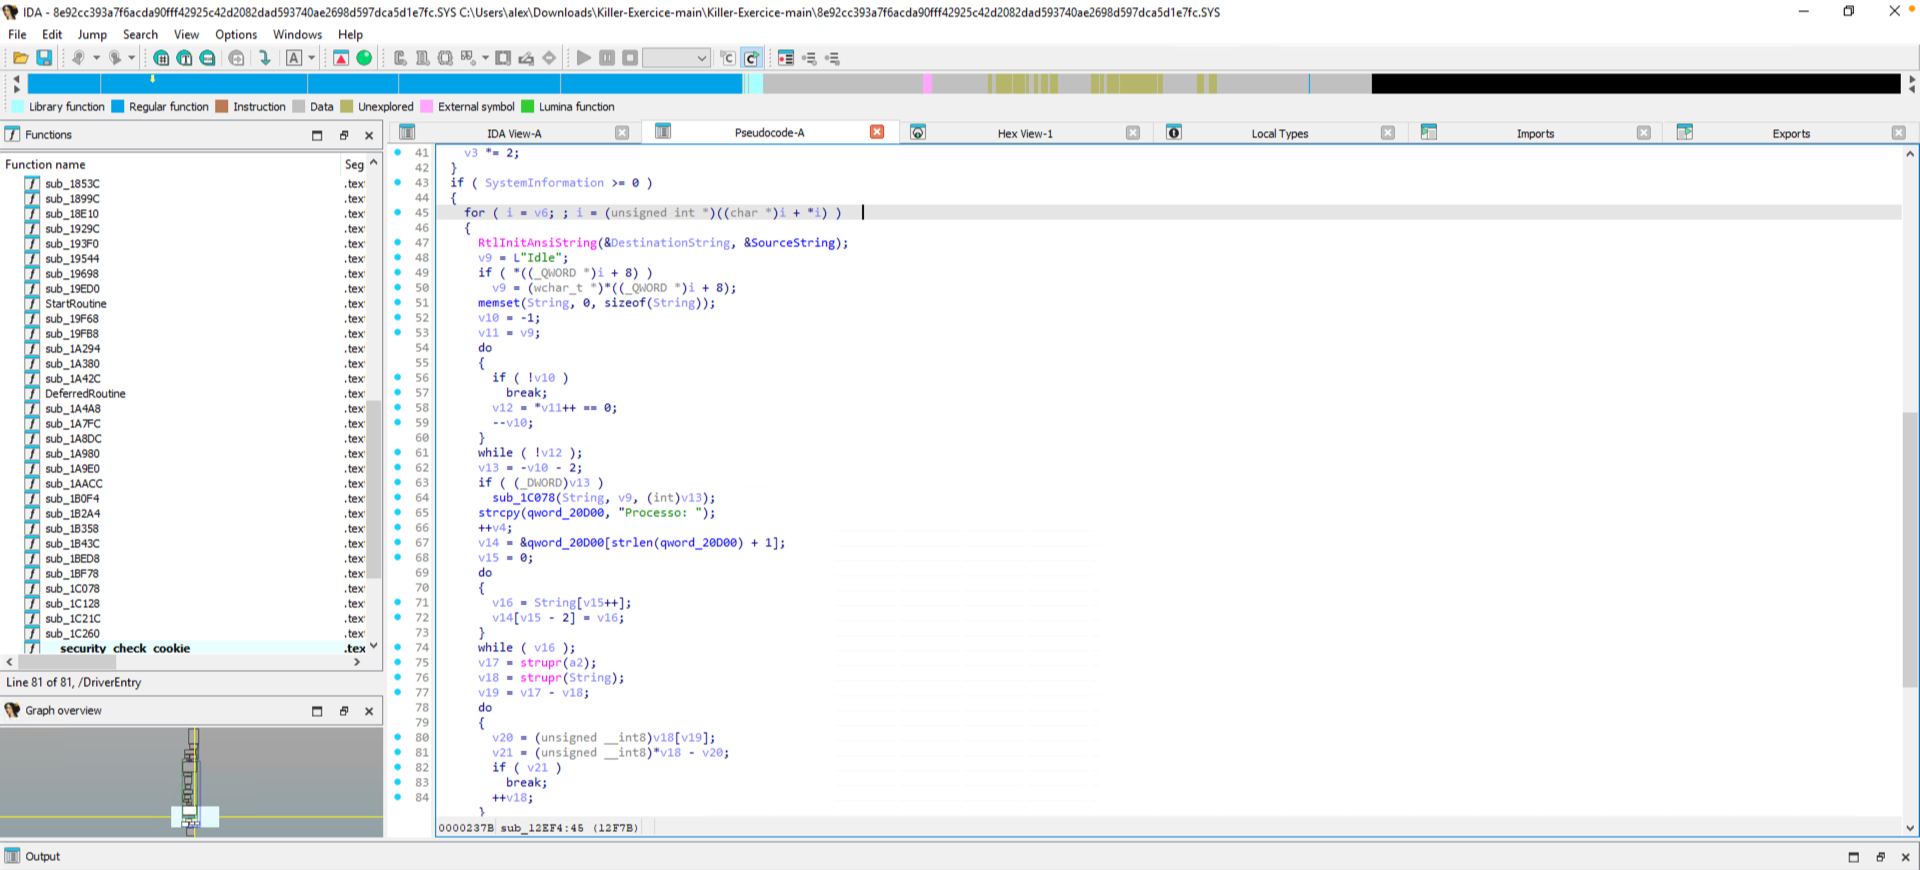Click the External symbol color swatch

(x=427, y=106)
